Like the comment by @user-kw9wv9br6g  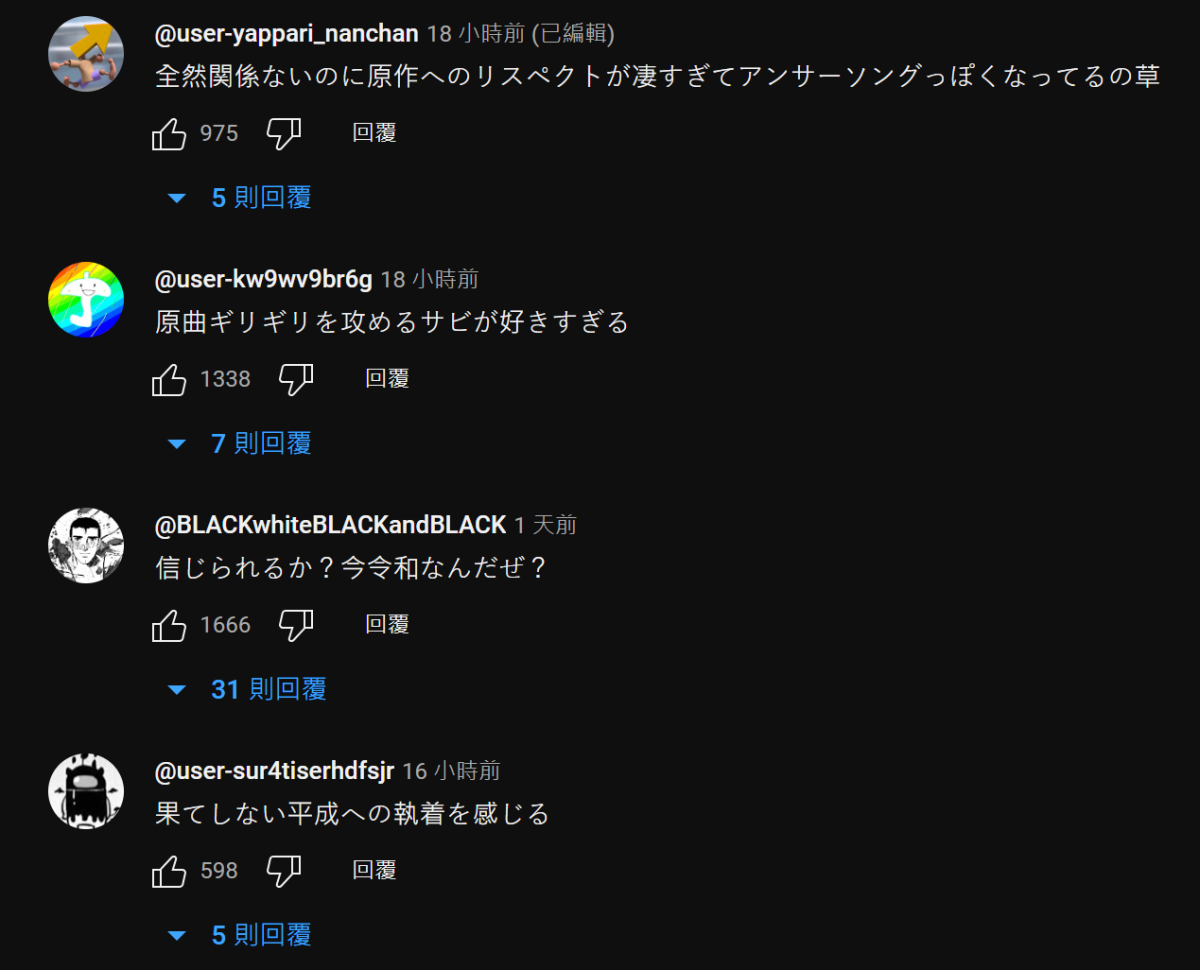pyautogui.click(x=170, y=379)
